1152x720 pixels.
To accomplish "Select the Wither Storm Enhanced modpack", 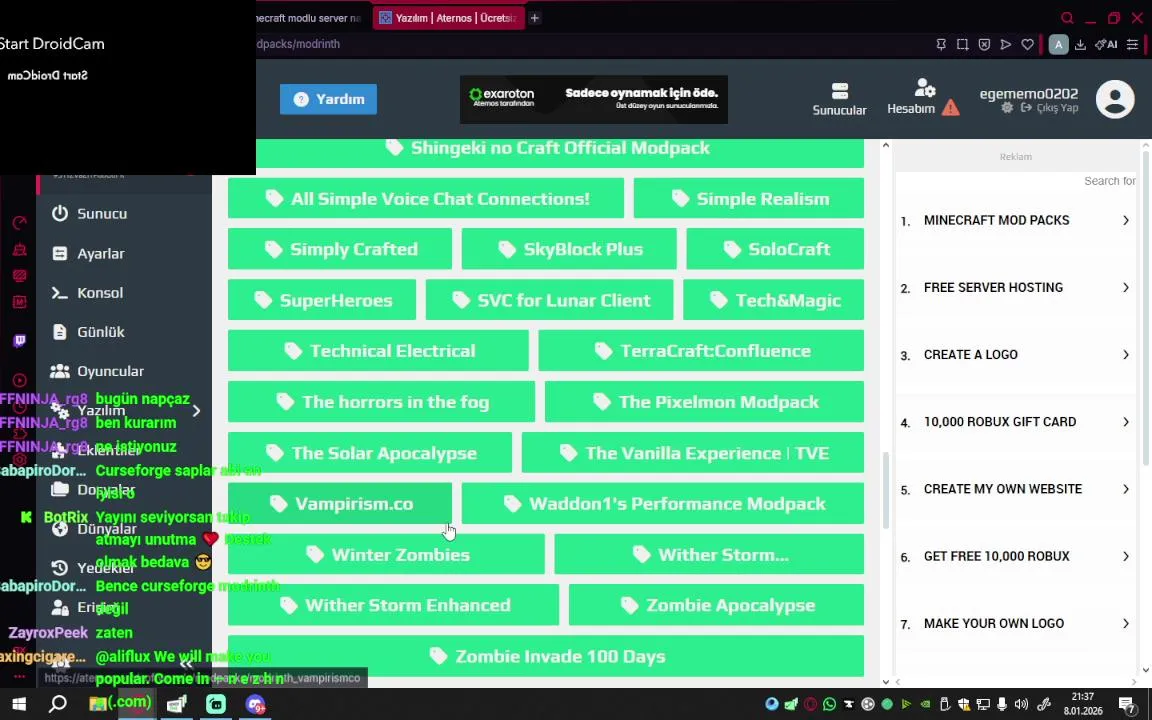I will pos(393,605).
